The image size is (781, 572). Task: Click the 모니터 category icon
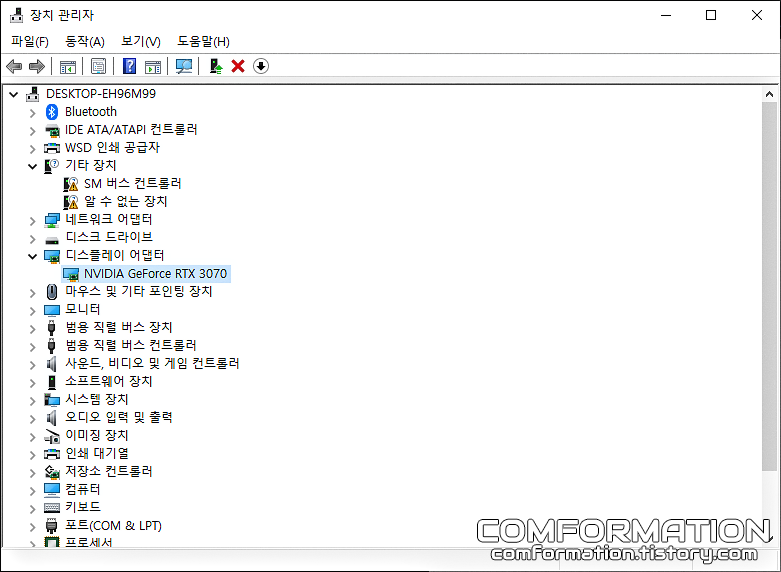click(x=52, y=310)
